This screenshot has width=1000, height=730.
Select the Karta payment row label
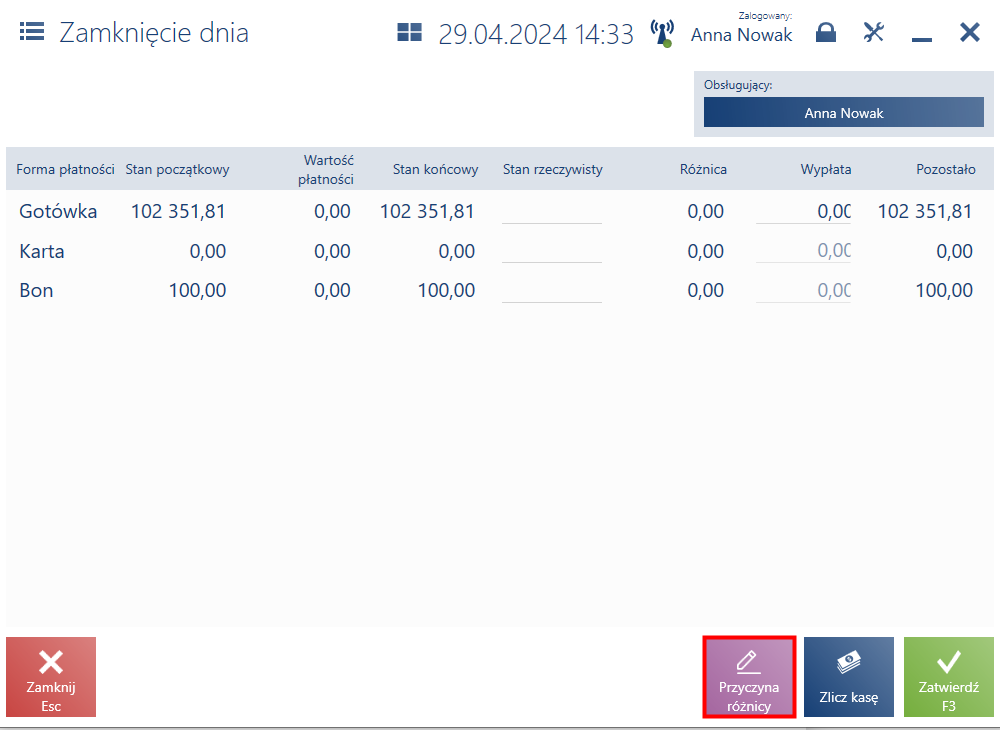(x=41, y=251)
